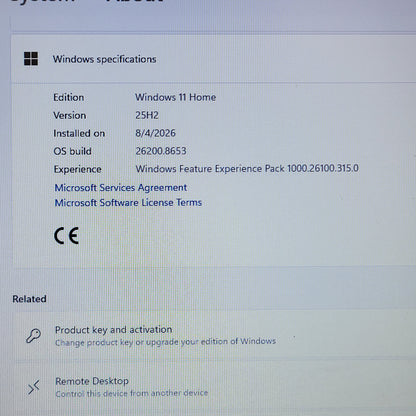Click the Related section heading
Viewport: 416px width, 416px height.
point(29,299)
